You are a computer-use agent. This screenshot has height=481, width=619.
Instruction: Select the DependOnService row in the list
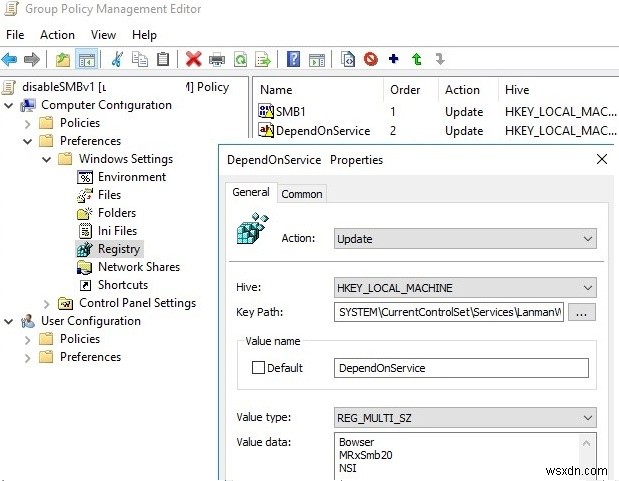437,131
